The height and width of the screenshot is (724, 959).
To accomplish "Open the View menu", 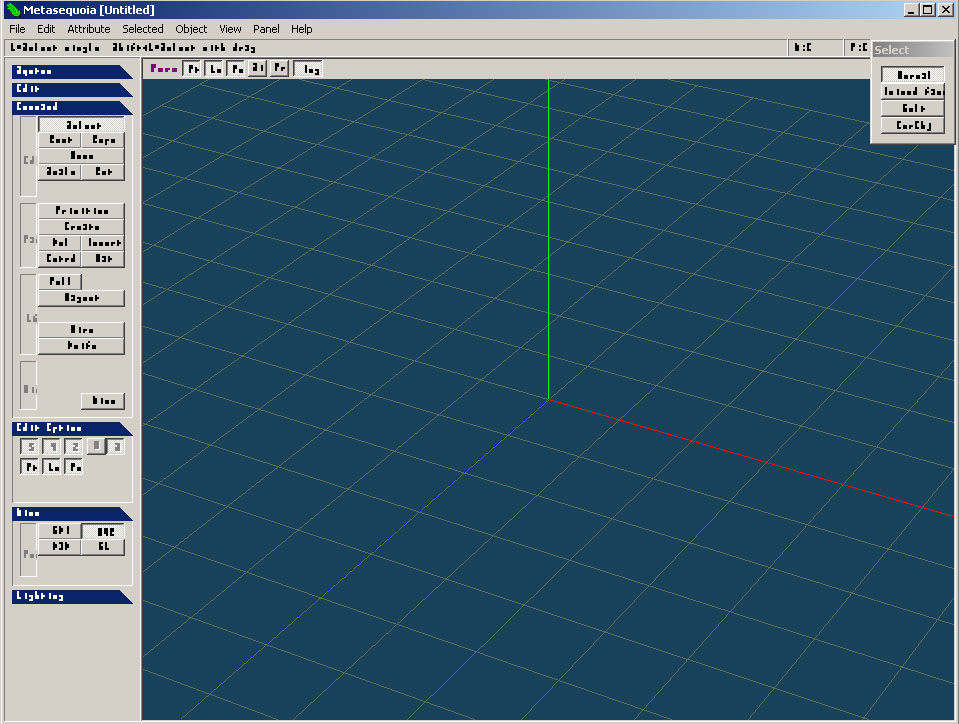I will (x=230, y=29).
